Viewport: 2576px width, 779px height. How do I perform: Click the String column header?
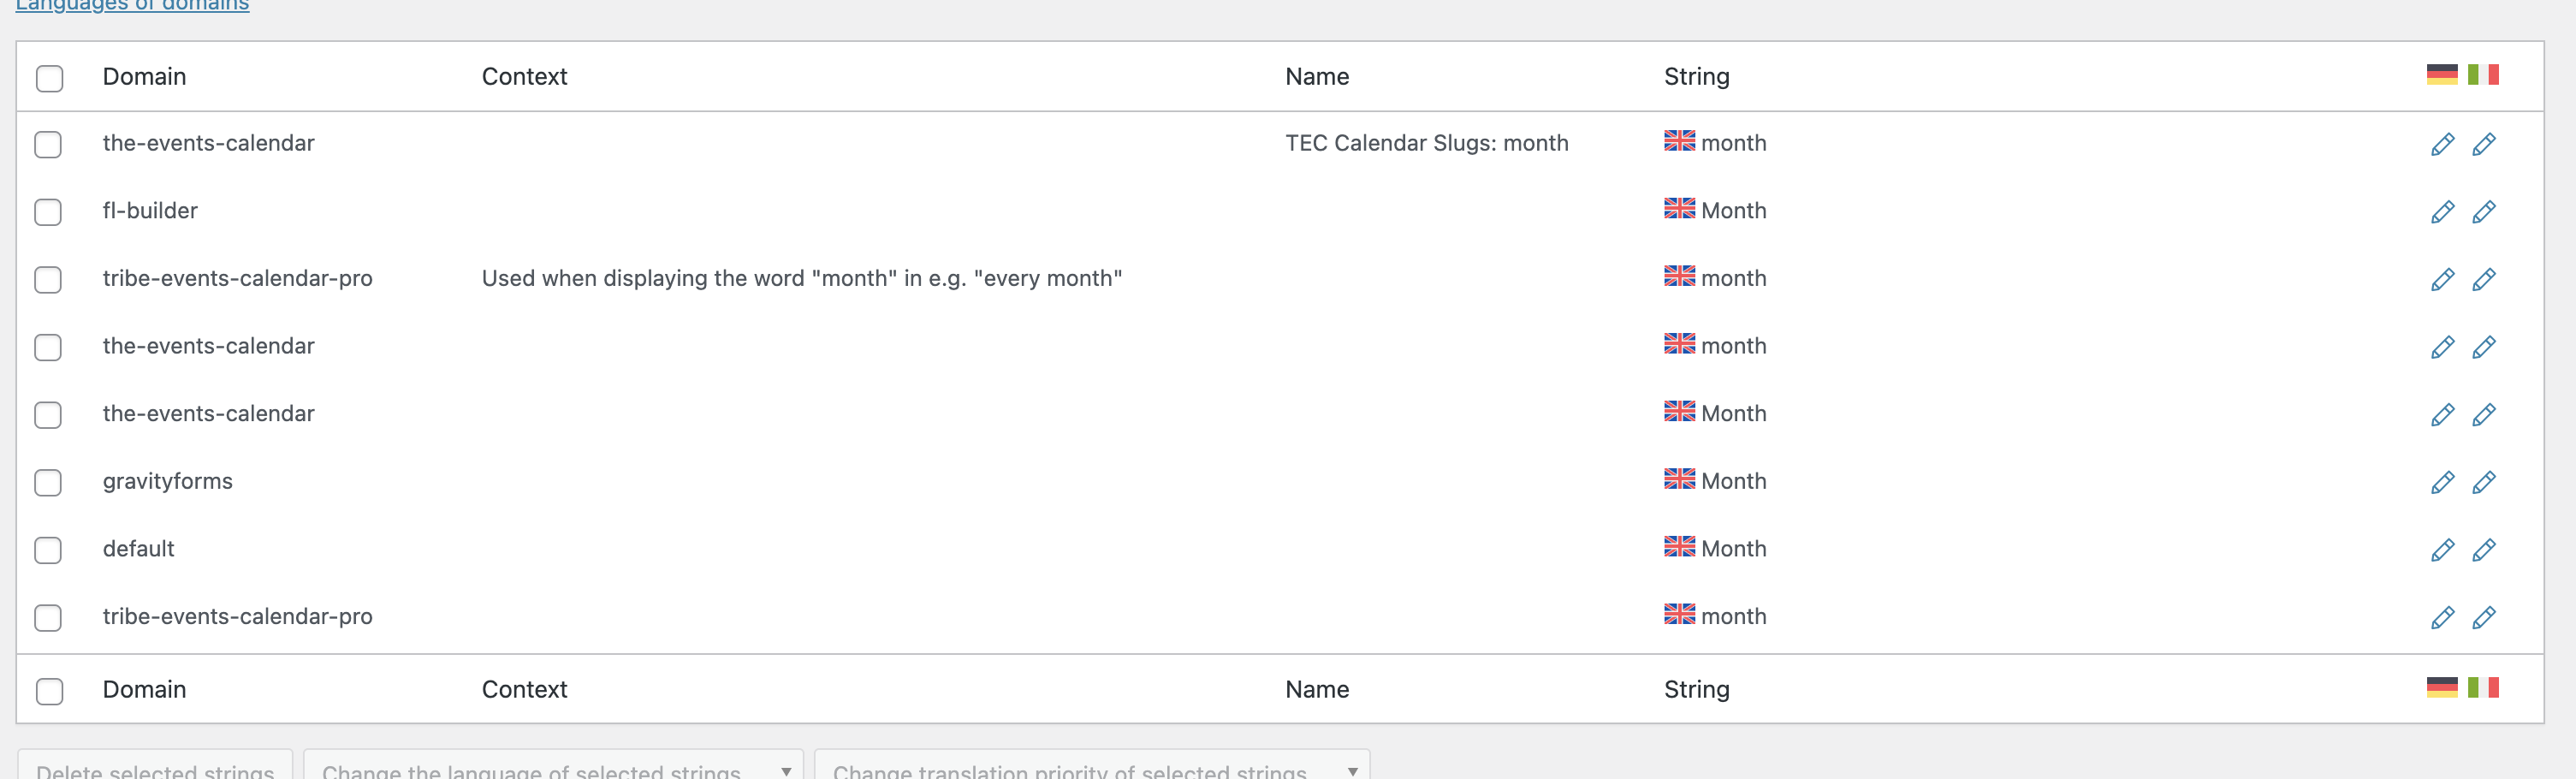pyautogui.click(x=1696, y=77)
